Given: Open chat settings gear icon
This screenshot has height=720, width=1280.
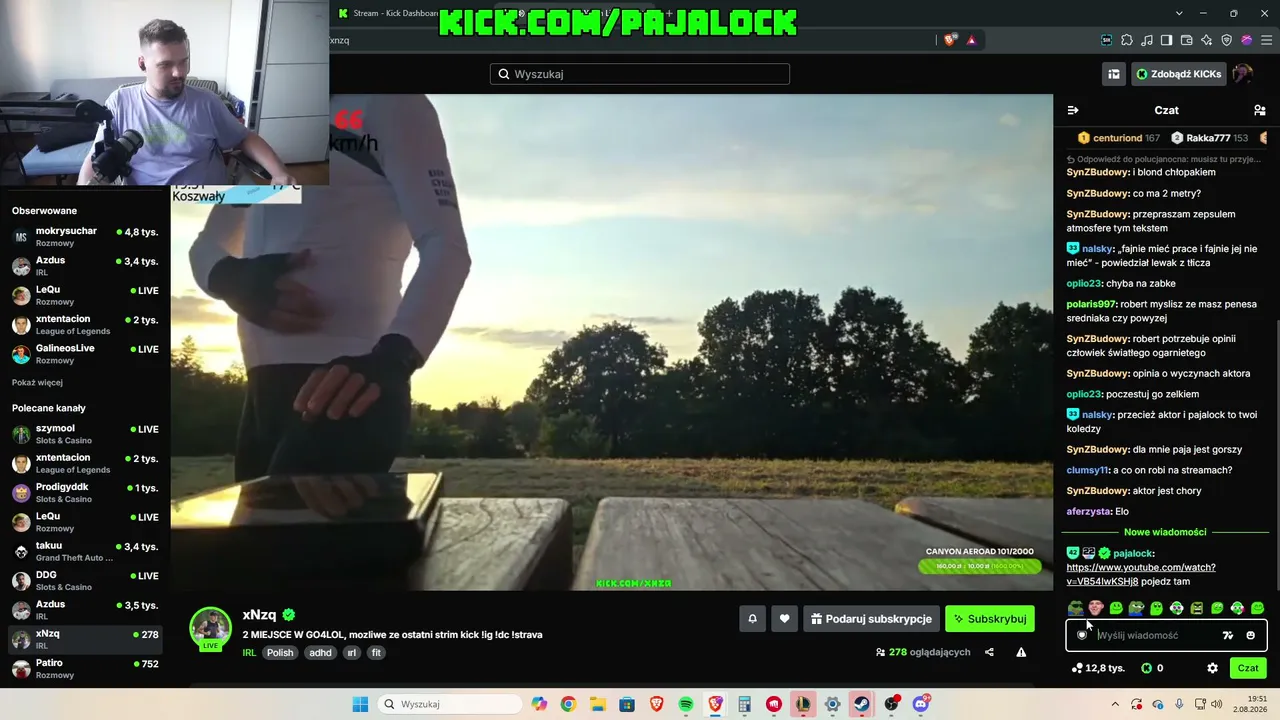Looking at the screenshot, I should 1212,668.
